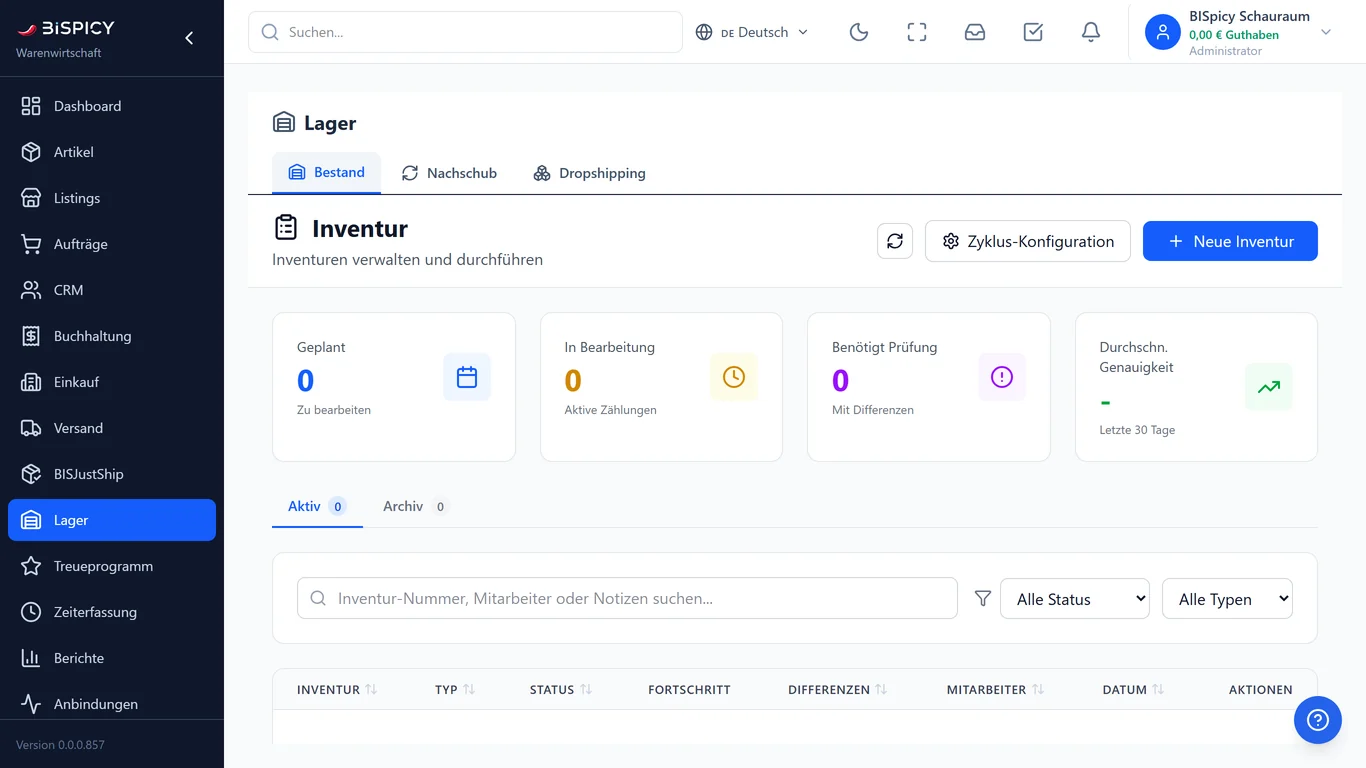This screenshot has width=1366, height=768.
Task: Sort by the STATUS column
Action: (561, 690)
